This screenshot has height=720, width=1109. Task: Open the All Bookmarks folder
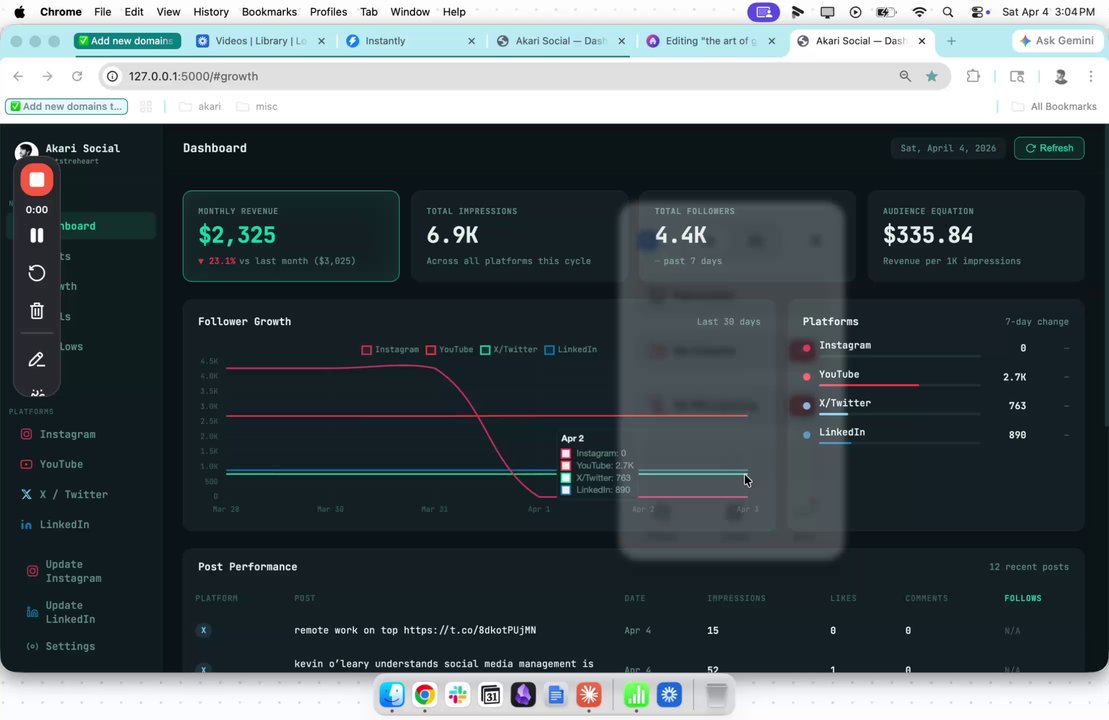click(1054, 106)
